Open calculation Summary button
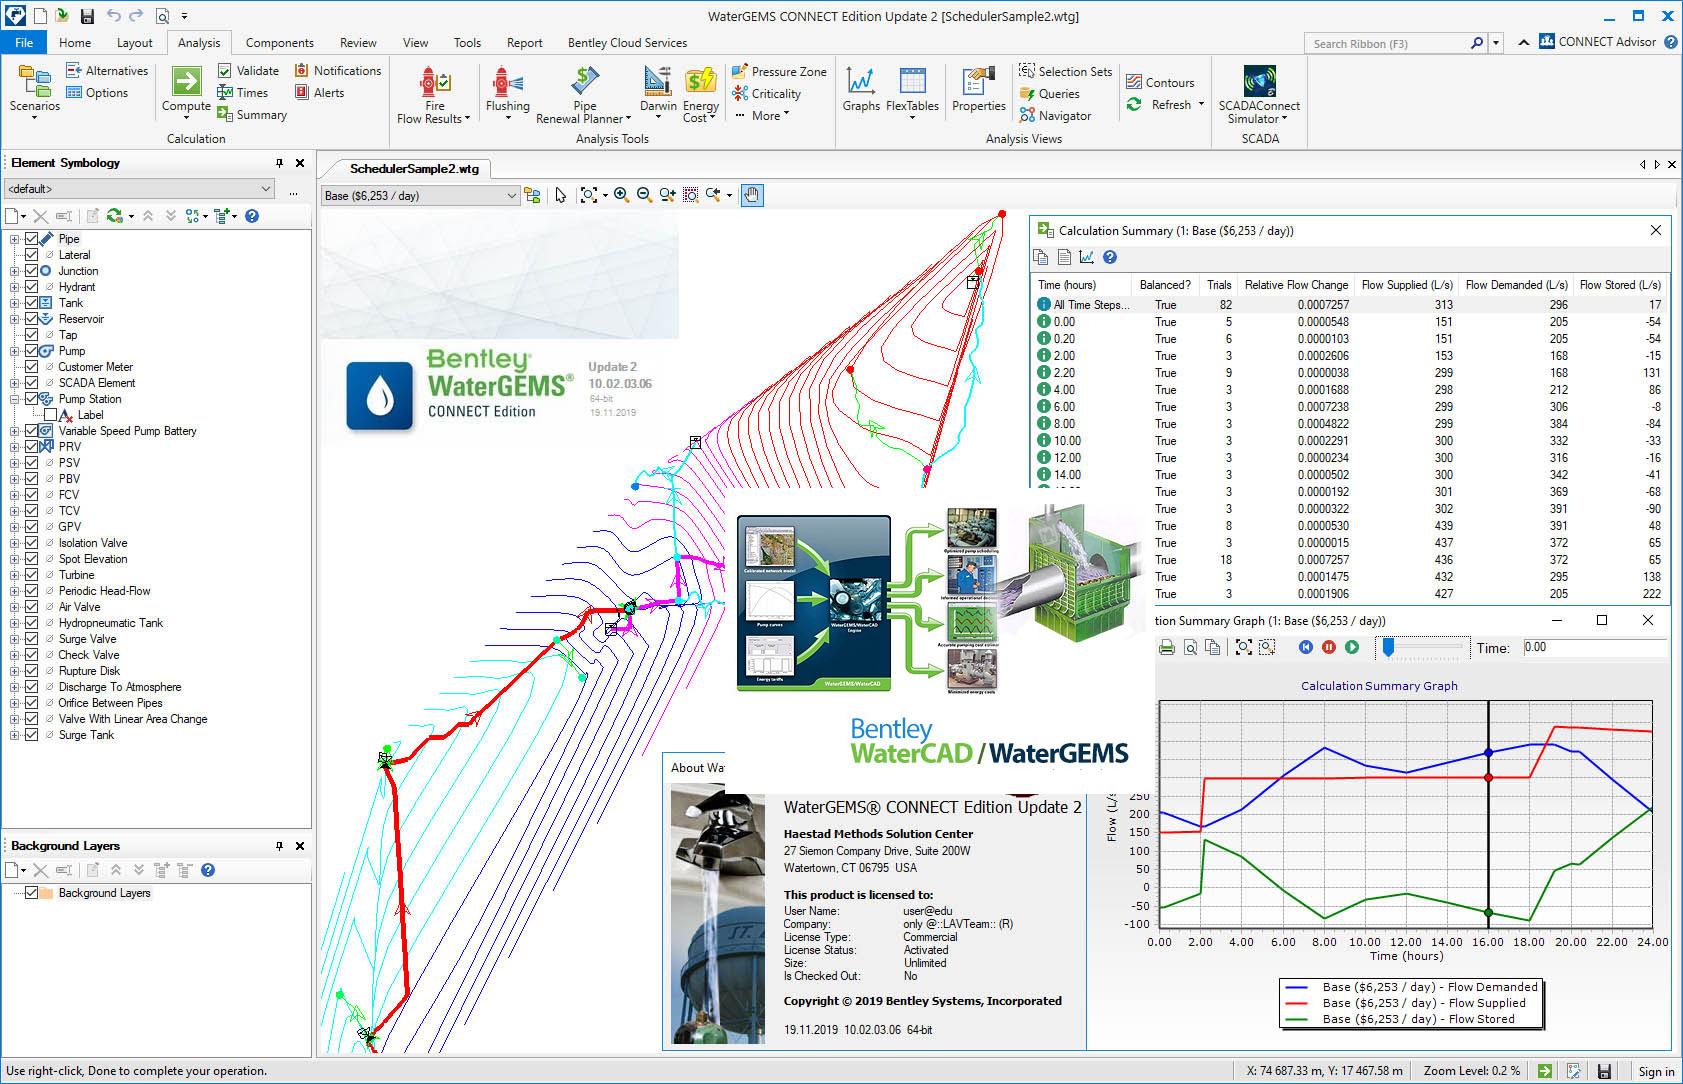1683x1084 pixels. point(252,115)
